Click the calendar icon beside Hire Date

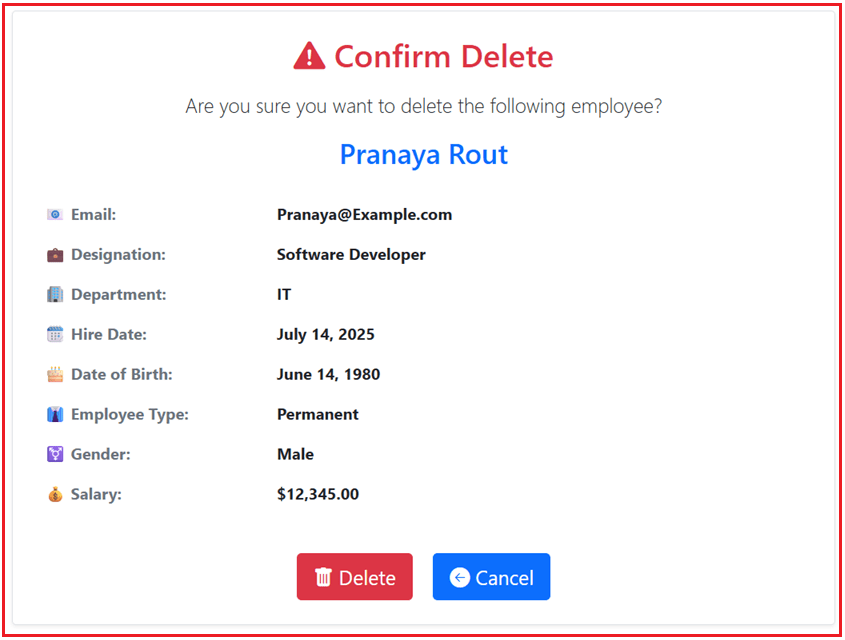click(x=55, y=335)
